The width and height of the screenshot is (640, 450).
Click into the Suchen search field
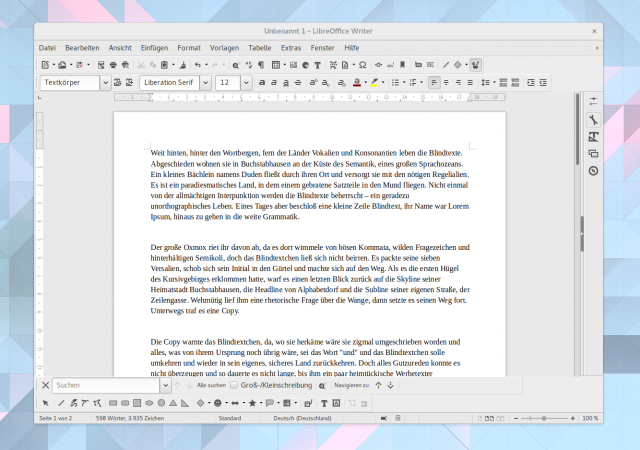(106, 385)
